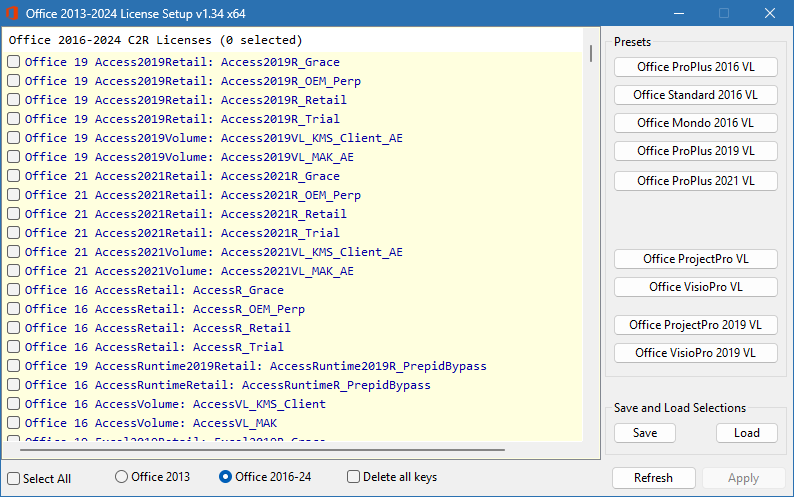Viewport: 794px width, 497px height.
Task: Toggle the Select All checkbox
Action: (x=14, y=478)
